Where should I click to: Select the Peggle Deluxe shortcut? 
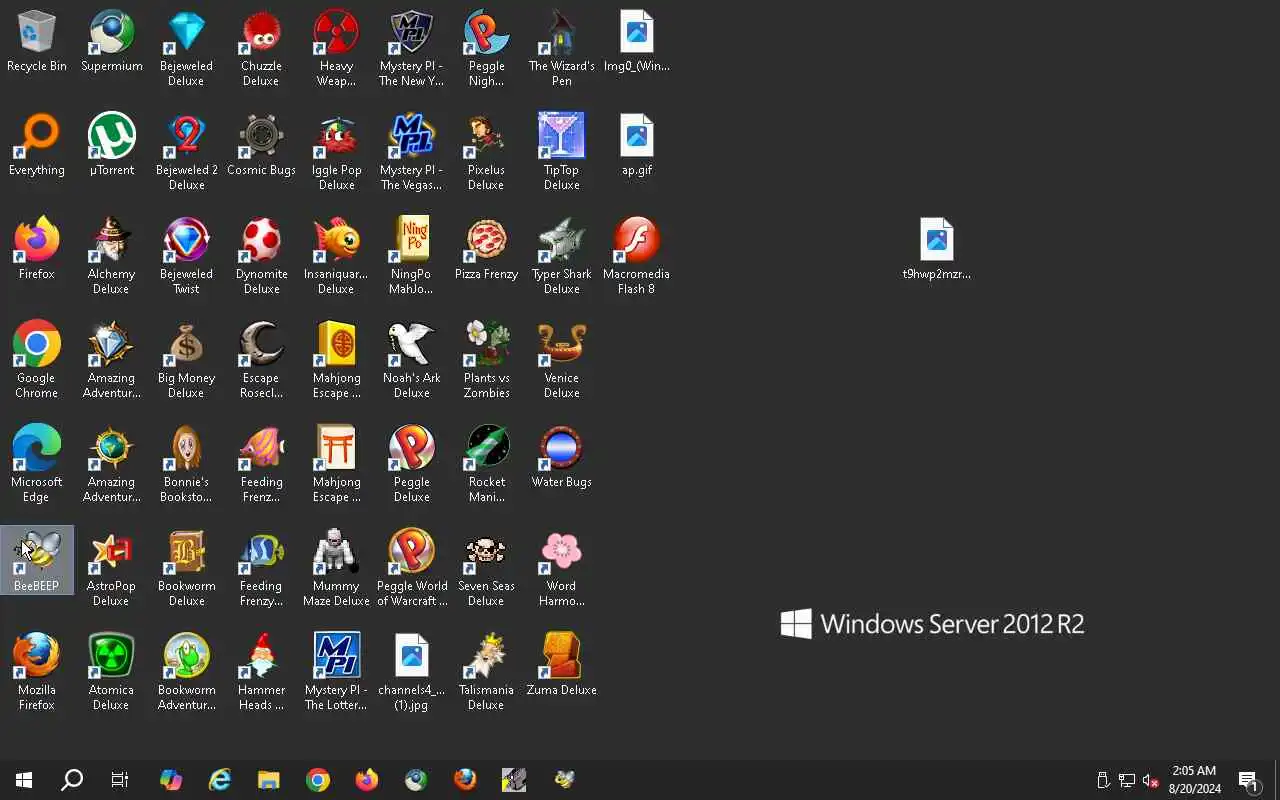pyautogui.click(x=411, y=465)
